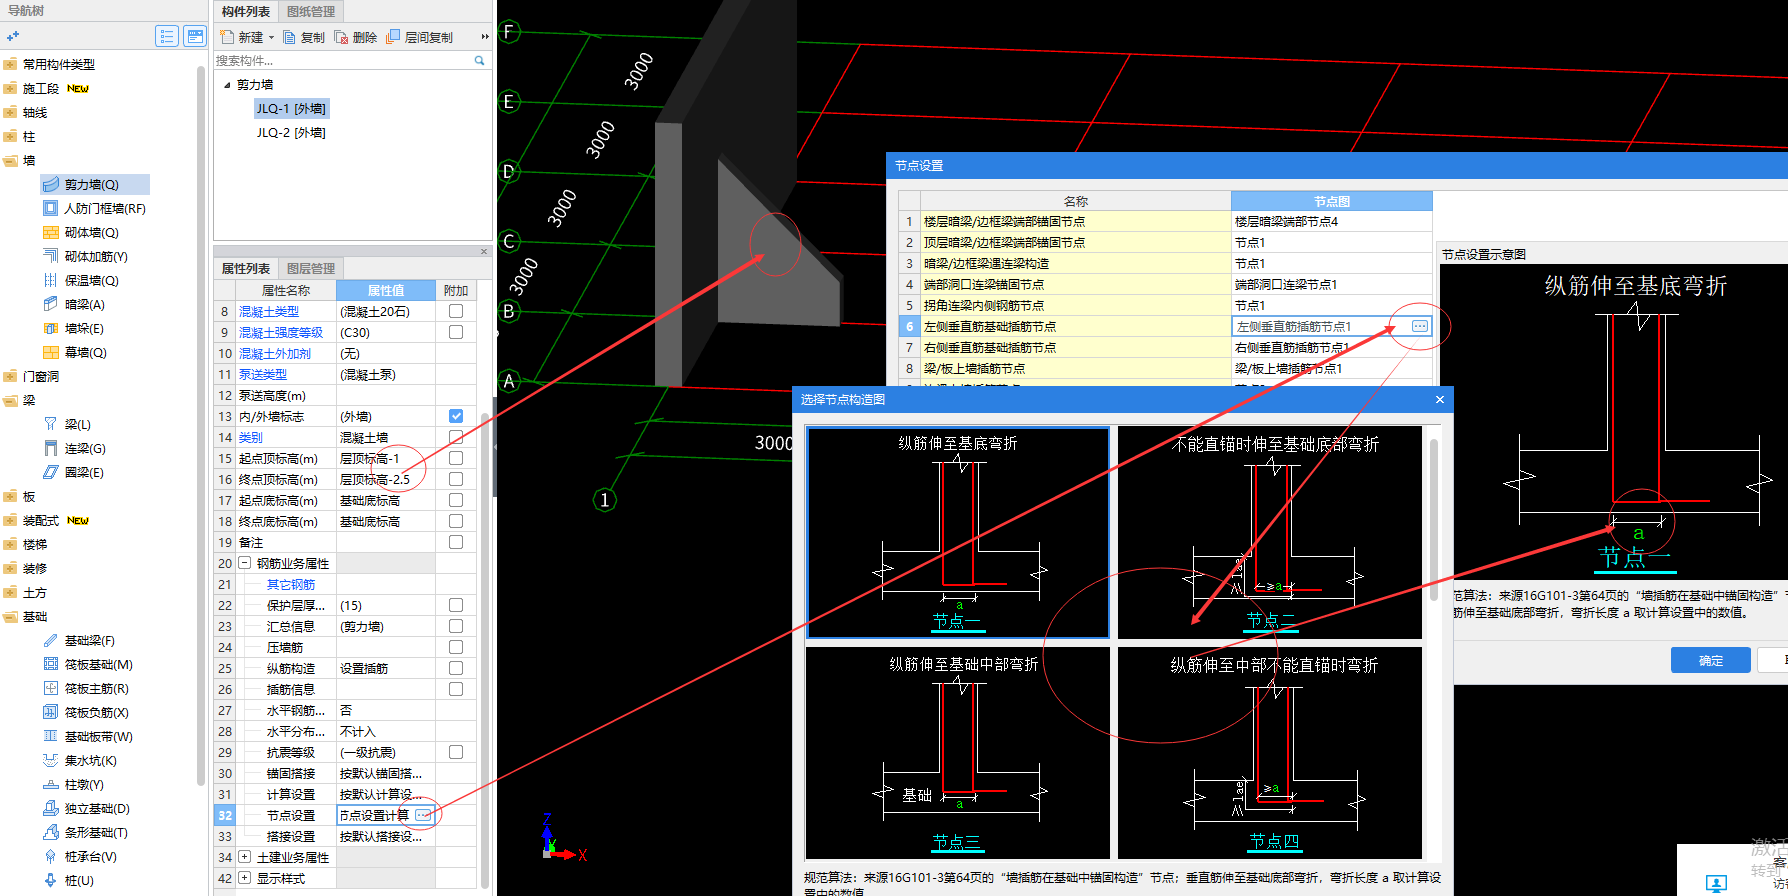Collapse the 墙 folder in navigation tree
Screen dimensions: 1788x896
click(10, 160)
